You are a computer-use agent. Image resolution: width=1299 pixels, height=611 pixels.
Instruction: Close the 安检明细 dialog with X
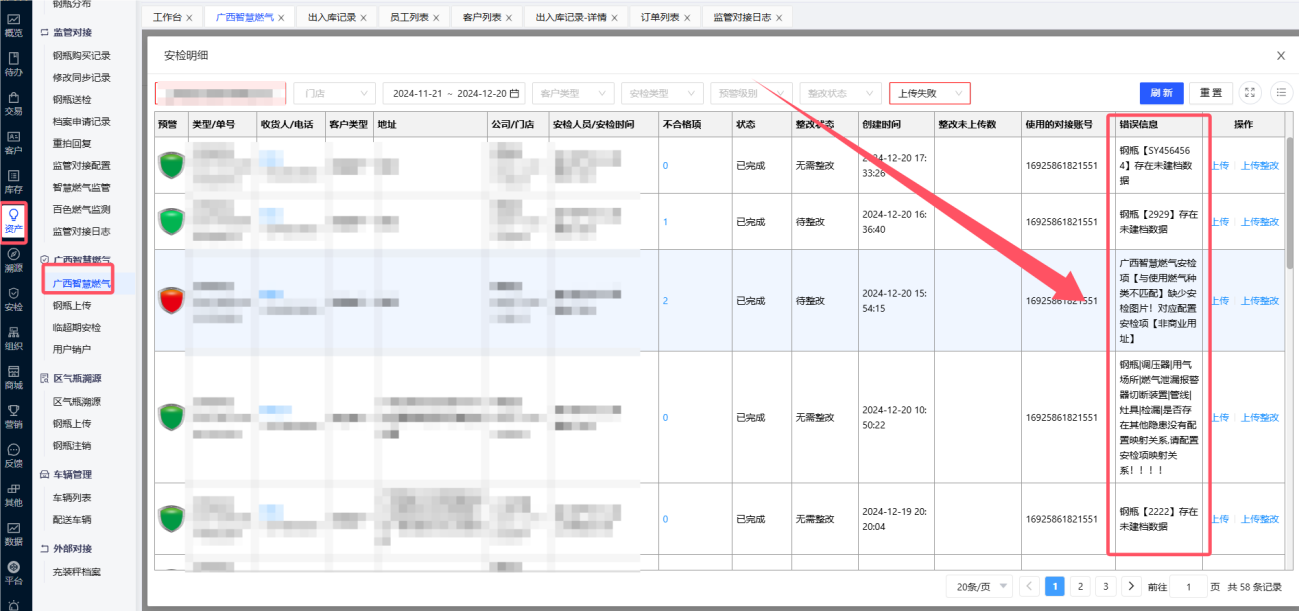pyautogui.click(x=1281, y=56)
